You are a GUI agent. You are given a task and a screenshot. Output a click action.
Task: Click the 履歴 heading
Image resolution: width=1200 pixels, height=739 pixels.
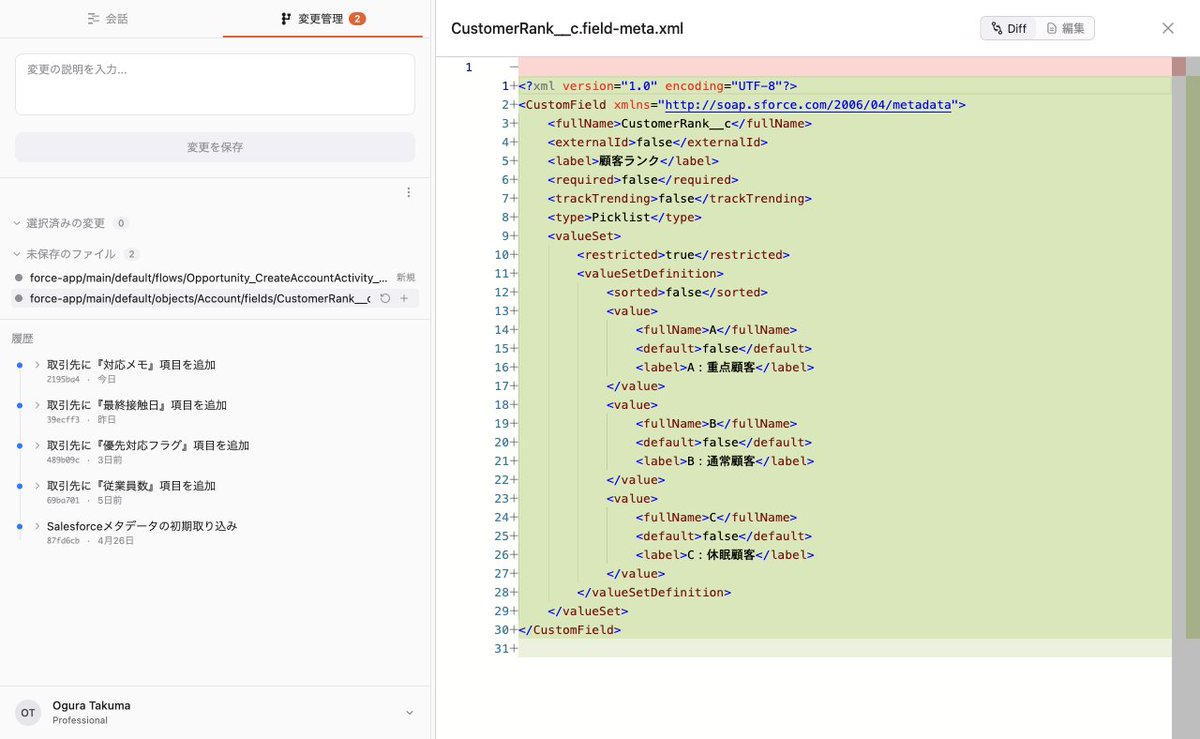[23, 338]
